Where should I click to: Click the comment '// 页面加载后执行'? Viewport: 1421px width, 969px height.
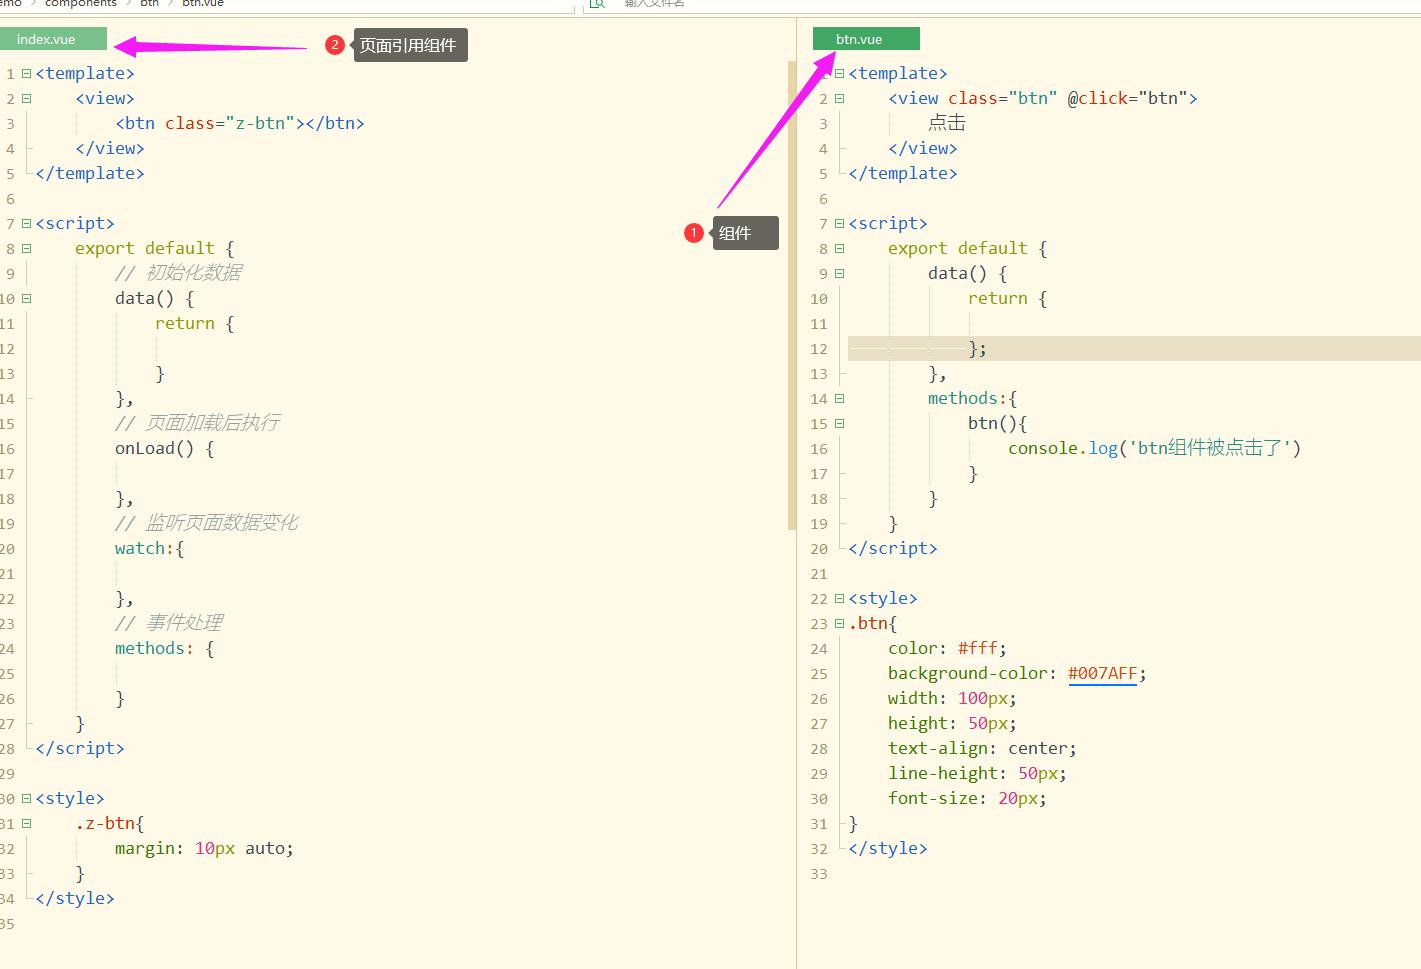[197, 423]
